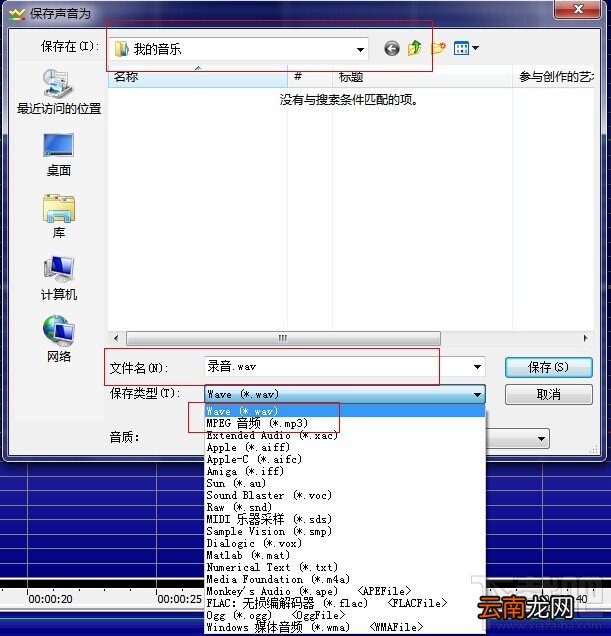Sort by 标题 column header

[422, 77]
